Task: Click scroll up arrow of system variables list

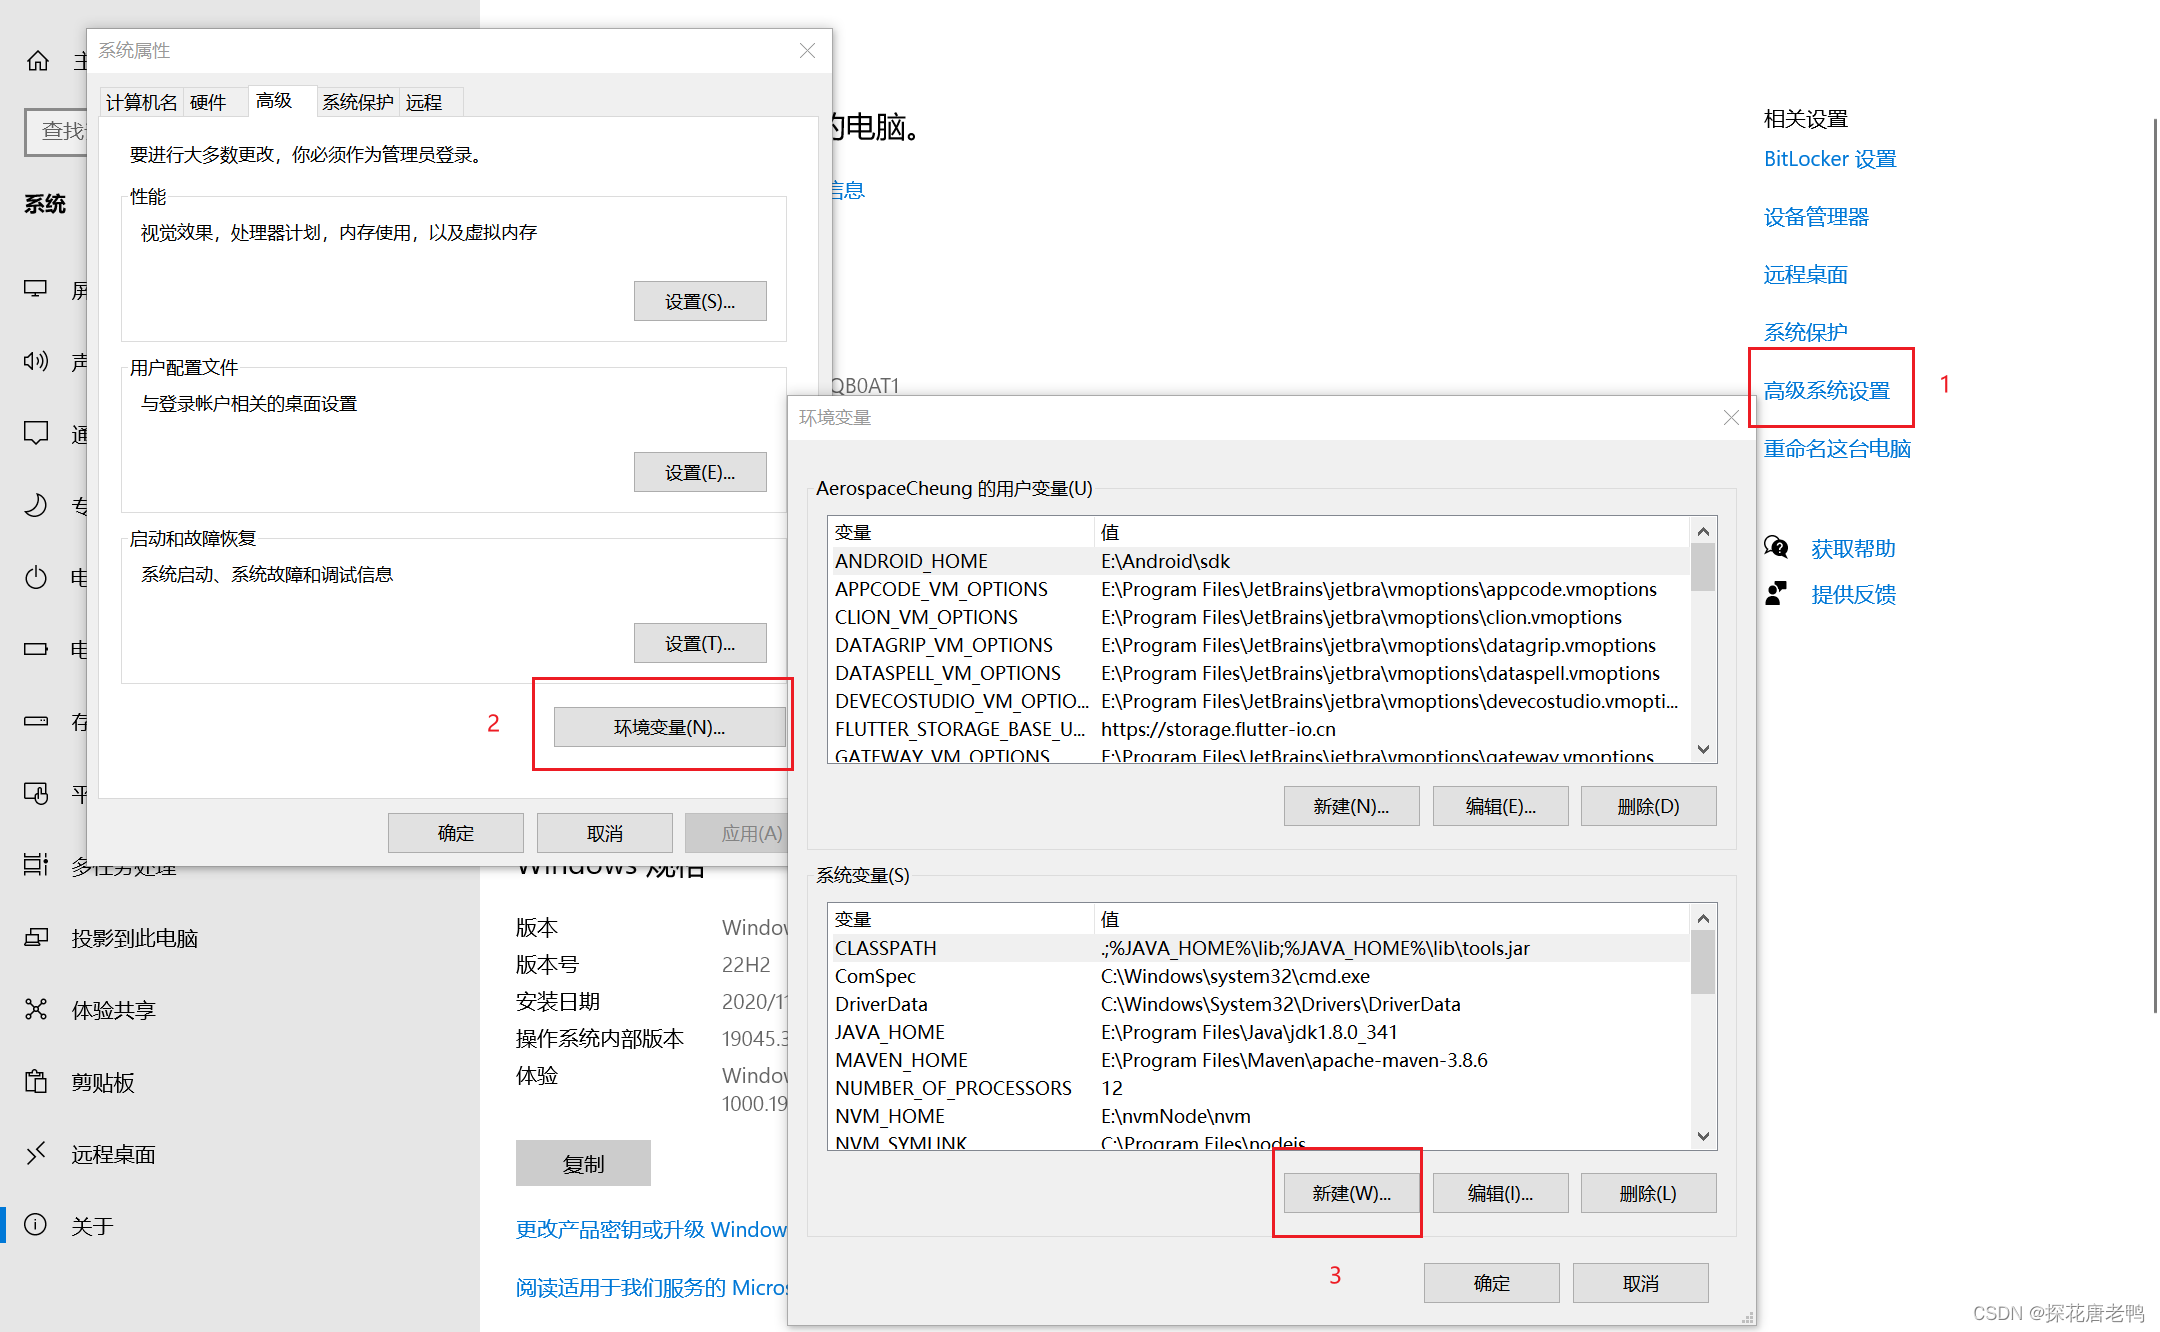Action: [1703, 918]
